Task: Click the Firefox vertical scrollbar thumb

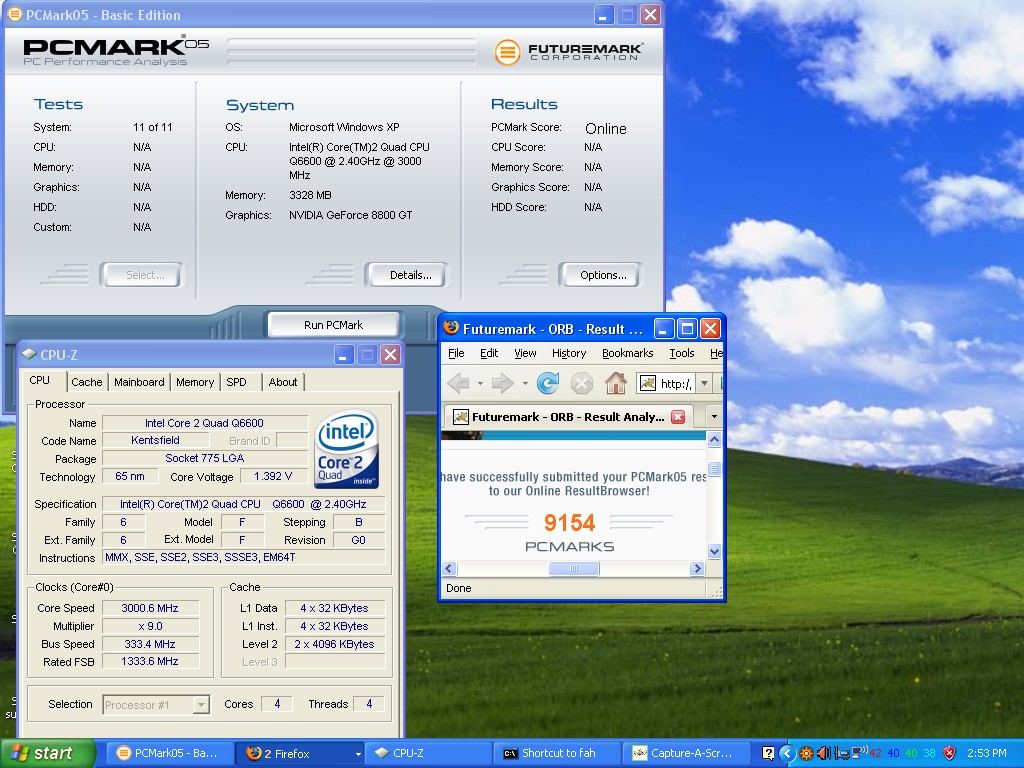Action: click(x=714, y=469)
